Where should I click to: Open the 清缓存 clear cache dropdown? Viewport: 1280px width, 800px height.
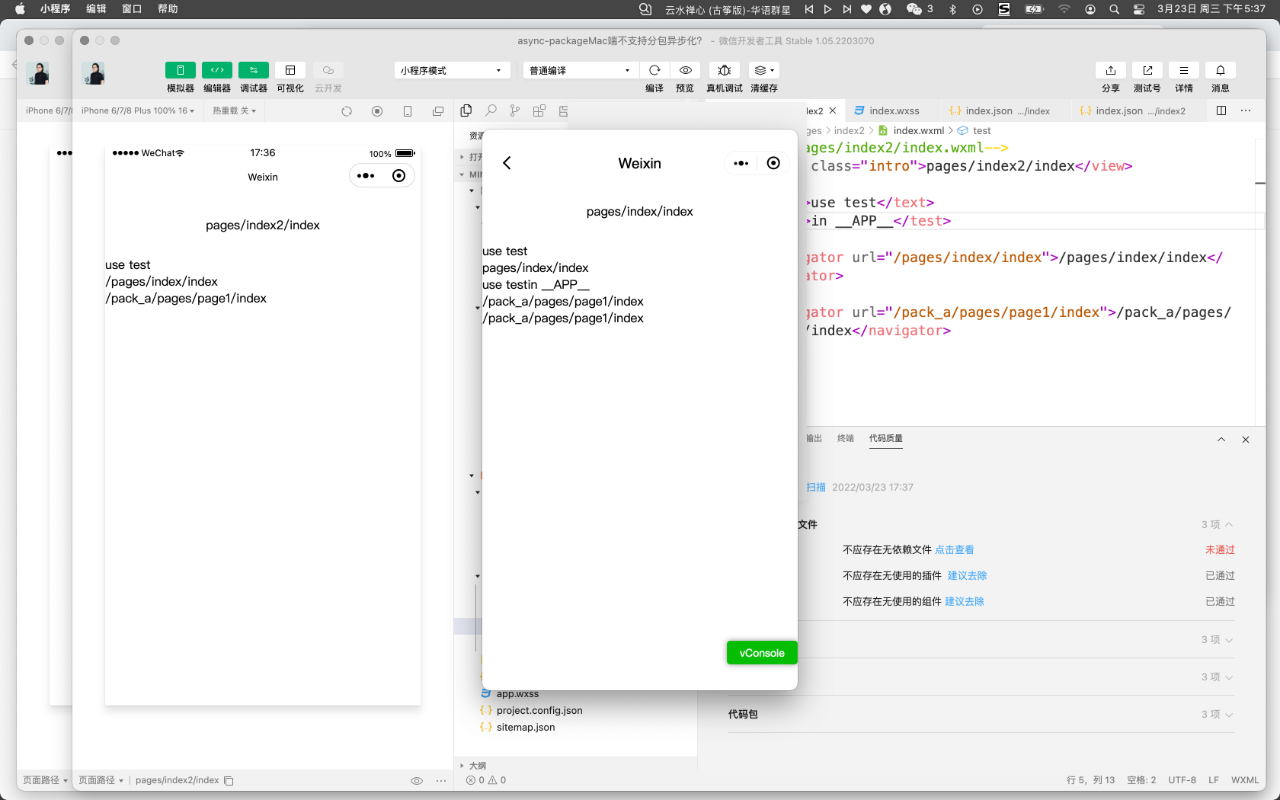pyautogui.click(x=764, y=70)
